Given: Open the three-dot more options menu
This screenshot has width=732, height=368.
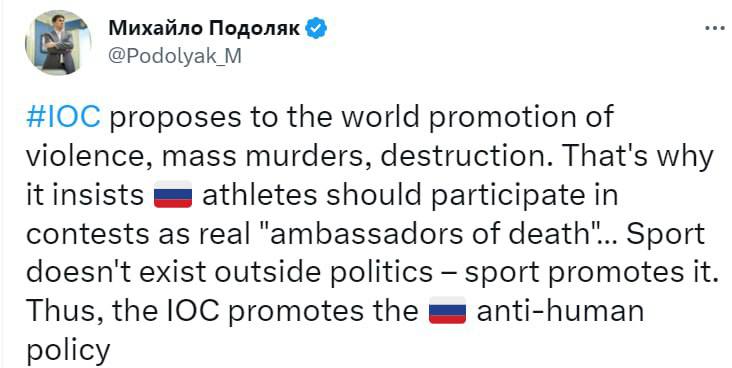Looking at the screenshot, I should [x=714, y=28].
